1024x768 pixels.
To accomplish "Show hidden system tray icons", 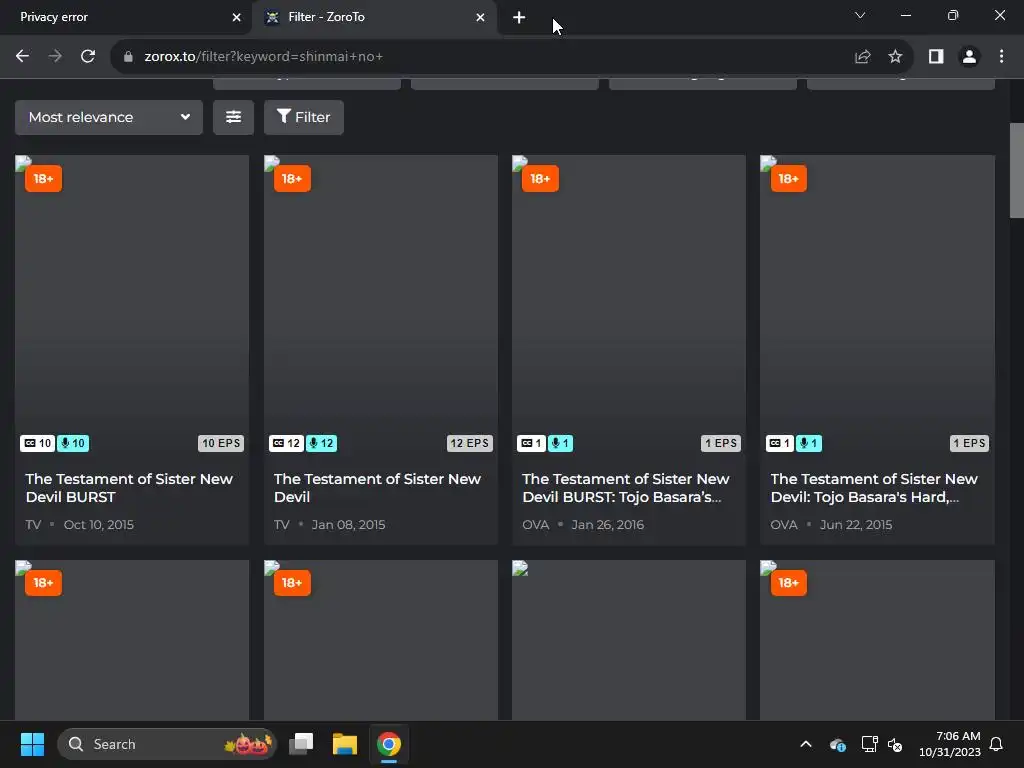I will (x=806, y=744).
